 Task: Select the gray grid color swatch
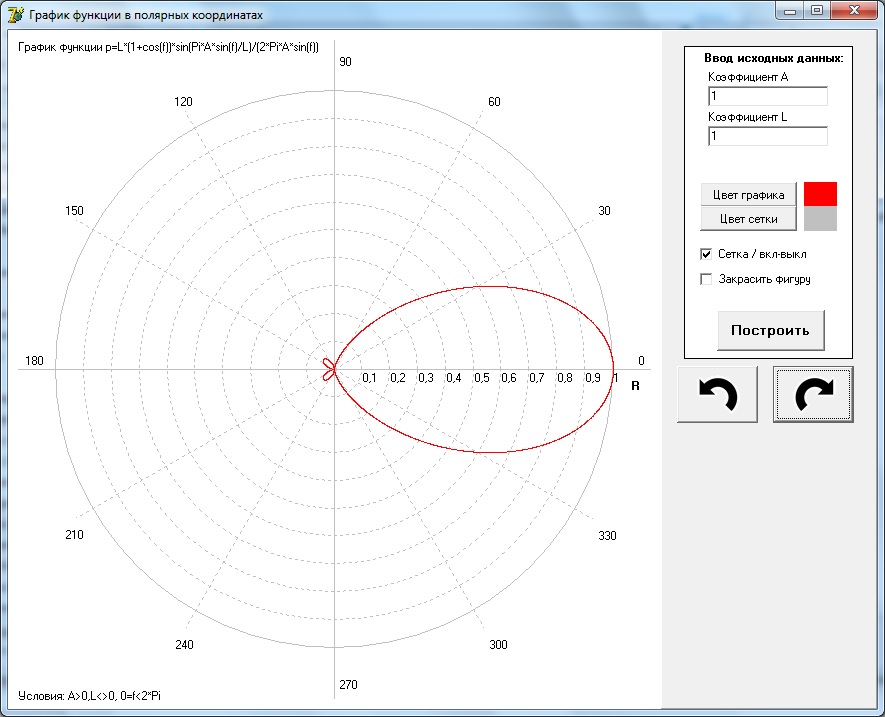[820, 218]
